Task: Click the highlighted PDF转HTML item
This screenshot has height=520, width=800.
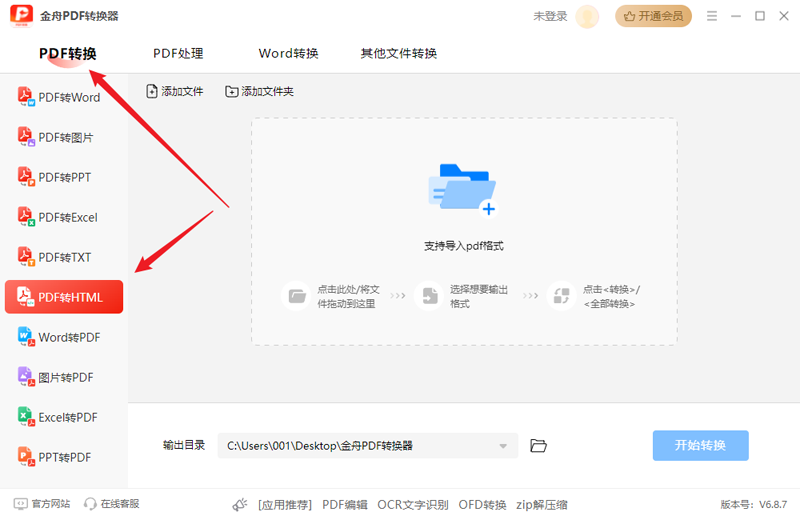Action: pos(64,297)
